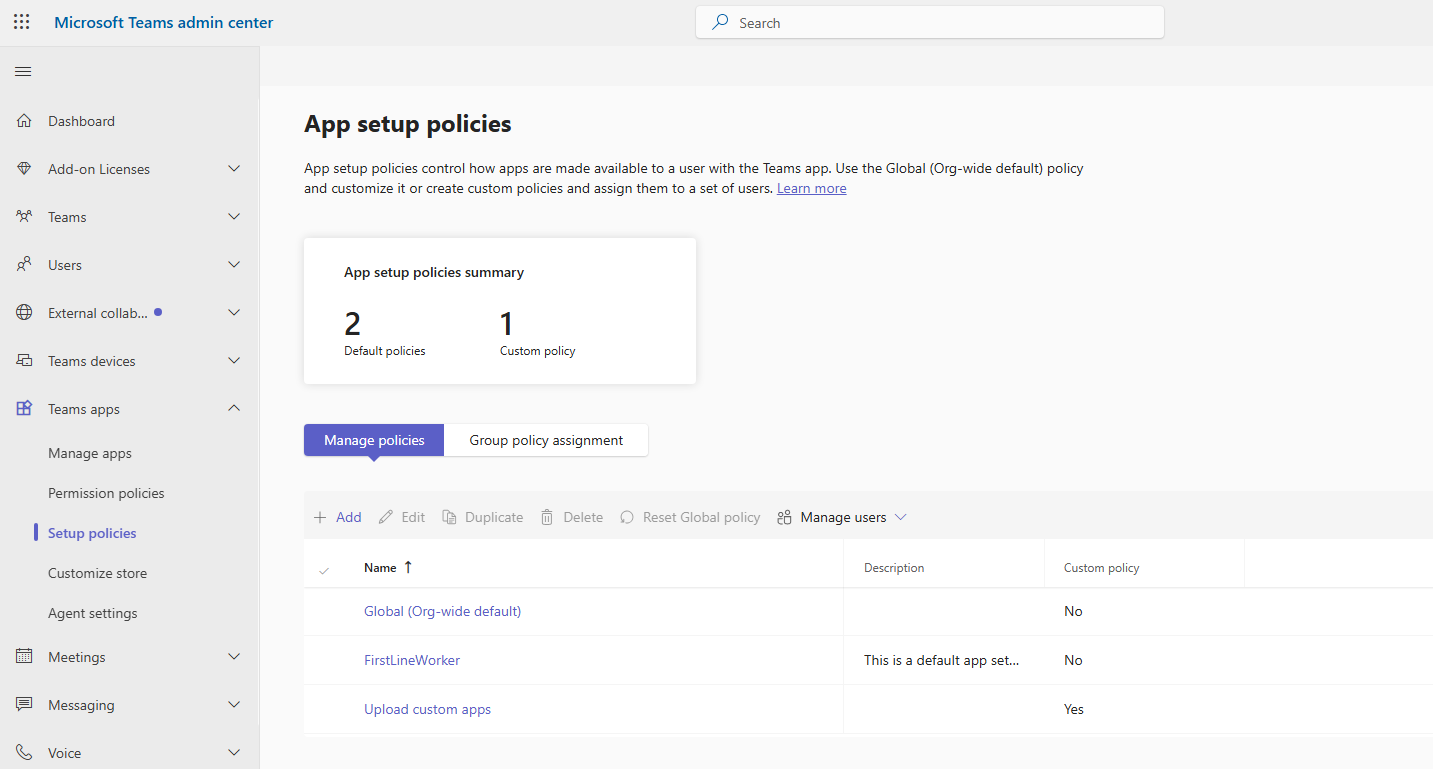Open the app launcher waffle icon
Viewport: 1433px width, 769px height.
tap(22, 22)
